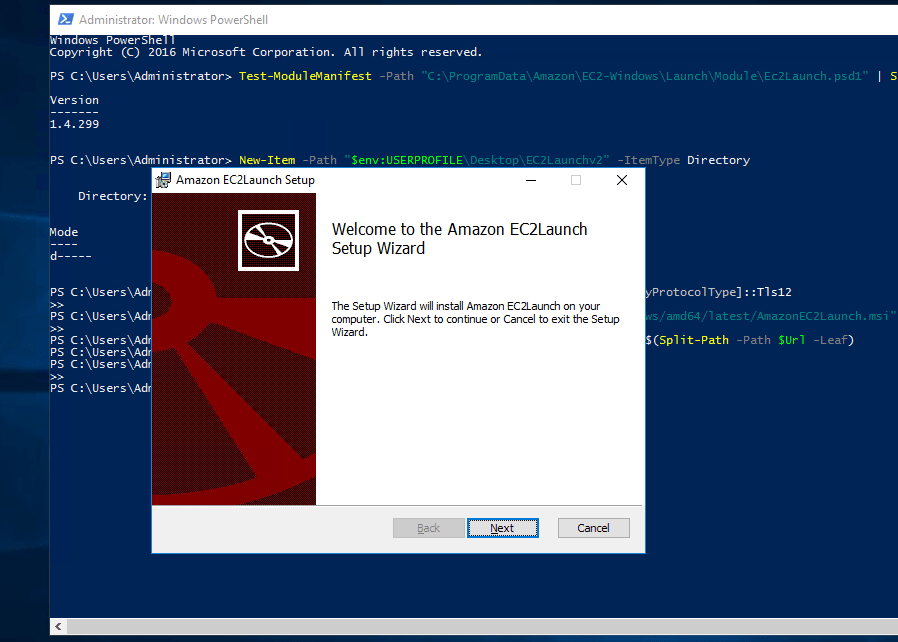Click the Next button in setup wizard

(x=502, y=528)
